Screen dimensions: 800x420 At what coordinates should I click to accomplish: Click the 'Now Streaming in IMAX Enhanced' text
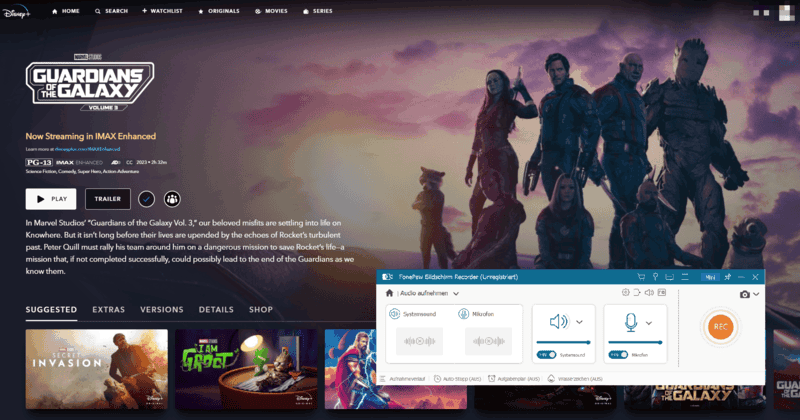[91, 136]
